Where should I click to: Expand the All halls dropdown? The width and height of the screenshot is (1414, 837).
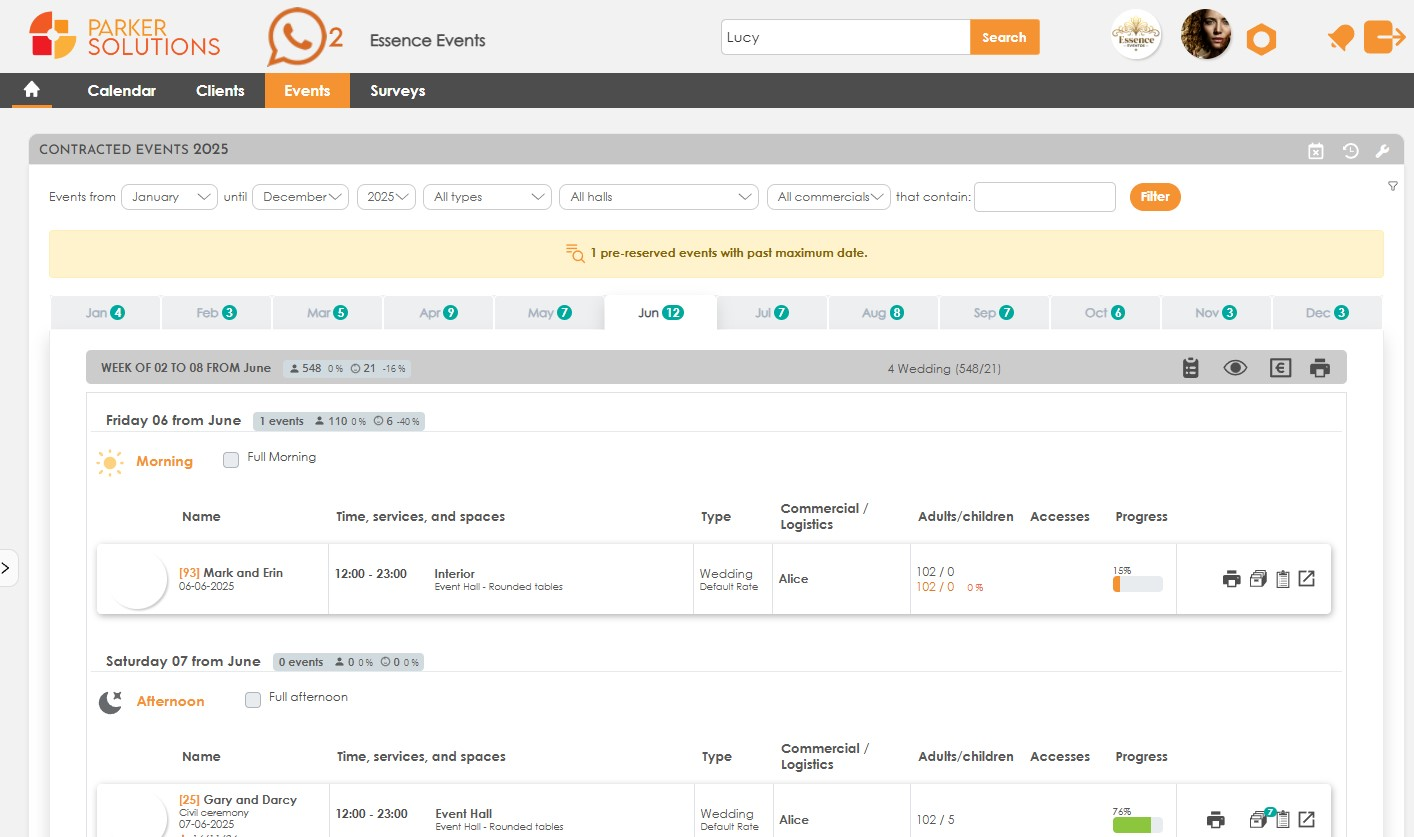coord(658,197)
